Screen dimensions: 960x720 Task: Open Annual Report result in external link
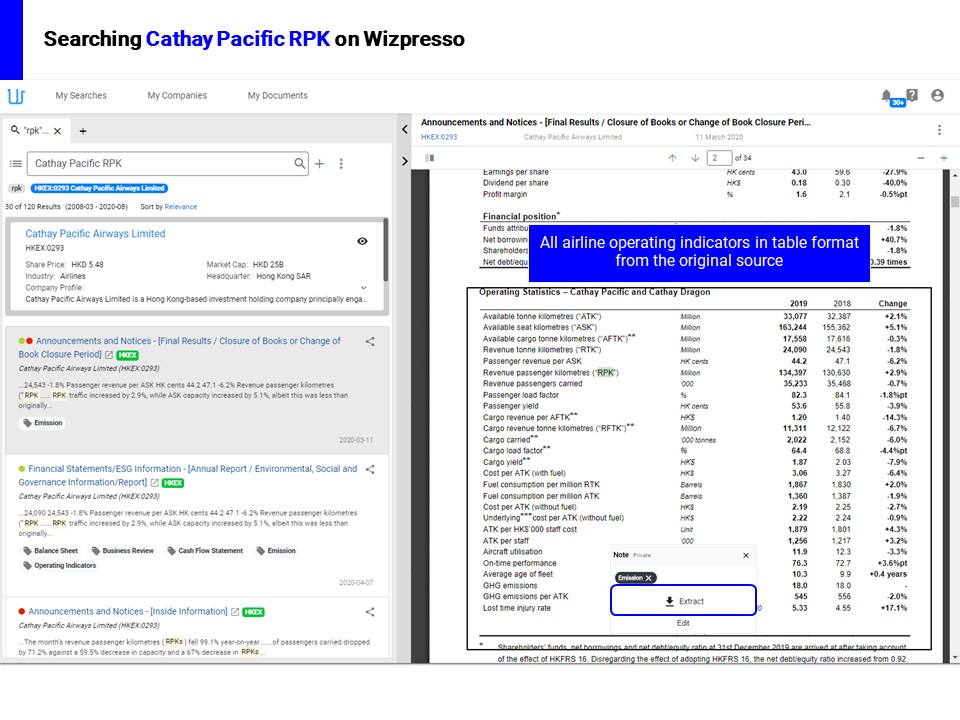point(154,483)
